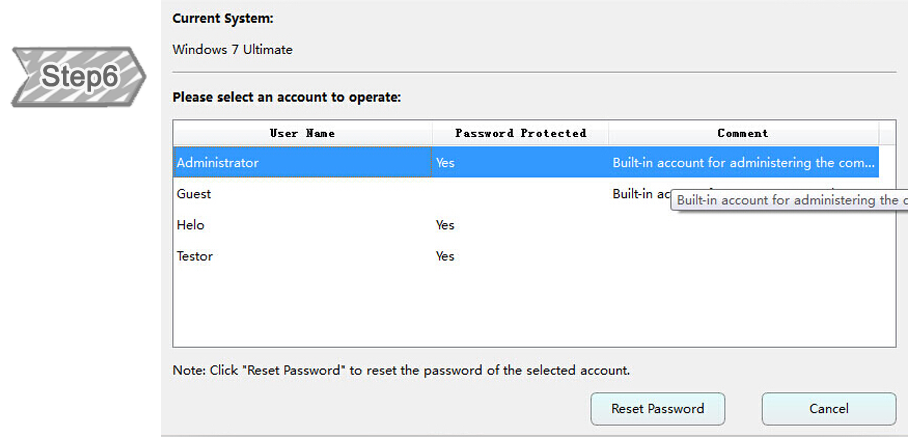Viewport: 918px width, 437px height.
Task: Click Helo's "Yes" password cell
Action: (x=445, y=225)
